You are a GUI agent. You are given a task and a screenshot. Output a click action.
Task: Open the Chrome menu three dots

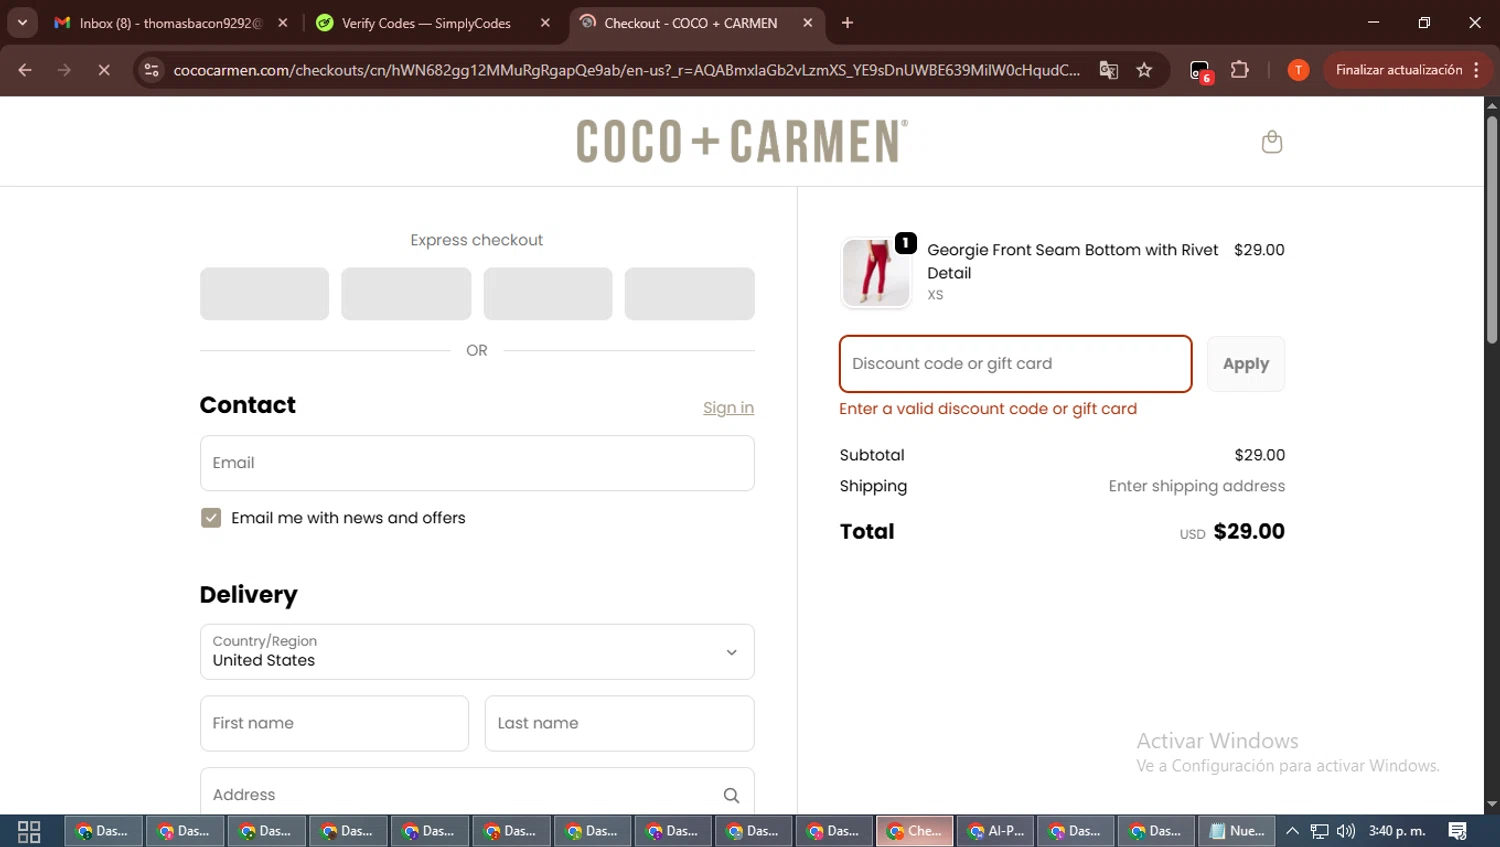pyautogui.click(x=1476, y=70)
